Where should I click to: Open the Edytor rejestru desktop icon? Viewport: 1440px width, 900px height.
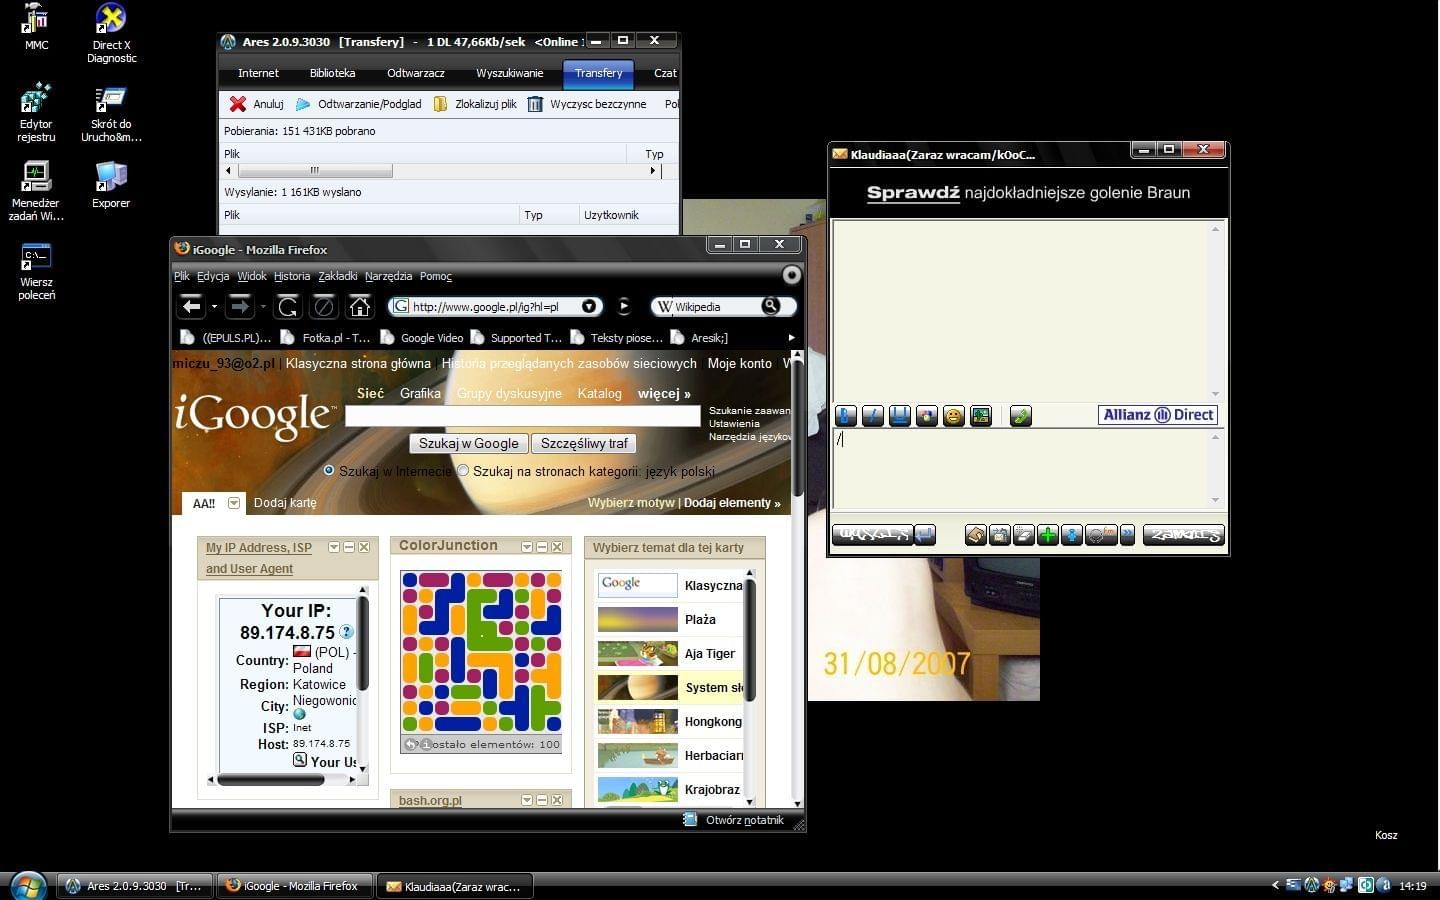[36, 113]
